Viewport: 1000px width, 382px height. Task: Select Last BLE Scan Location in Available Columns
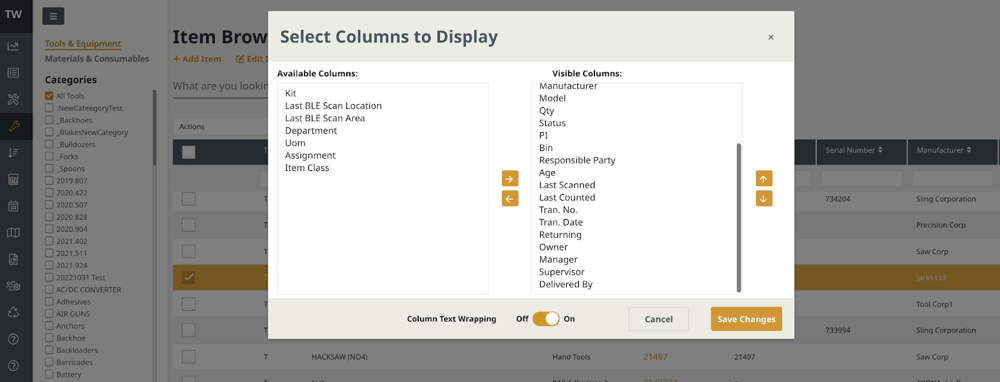click(x=334, y=106)
